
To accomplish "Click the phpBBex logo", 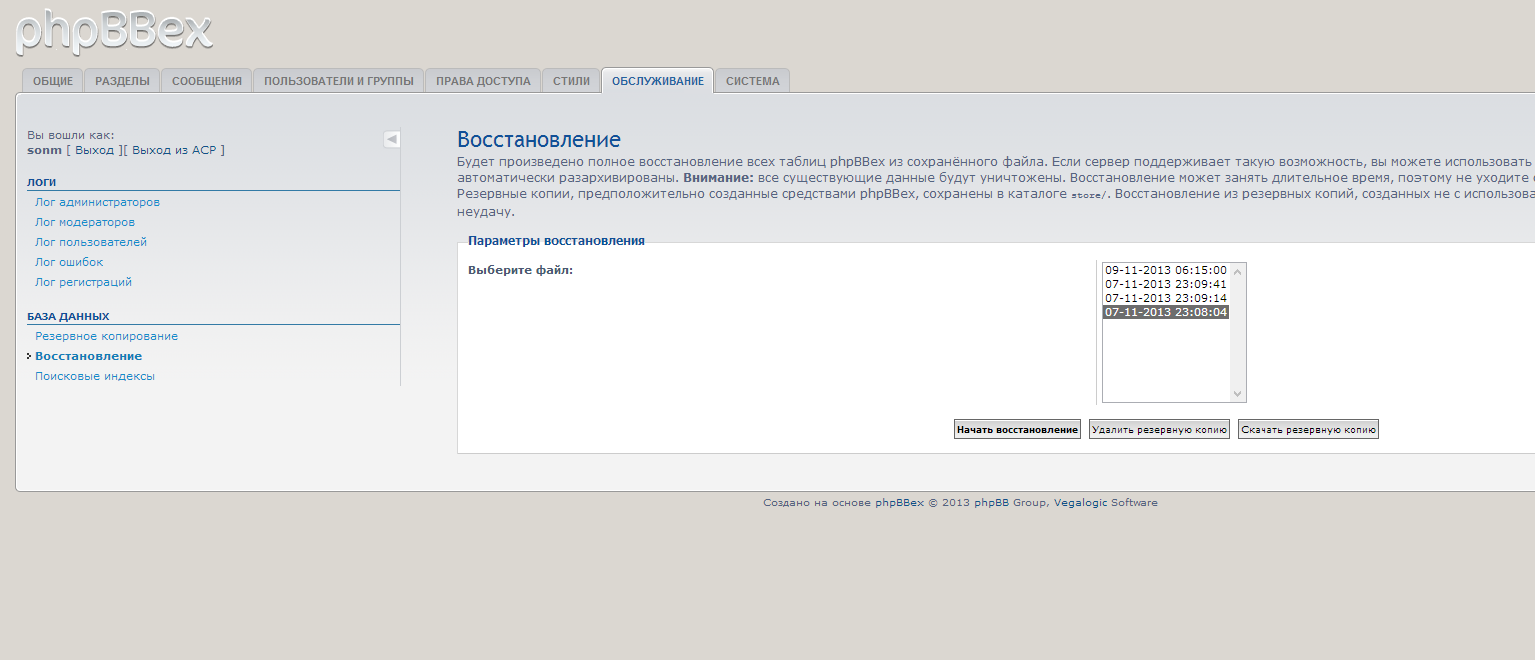I will tap(114, 31).
